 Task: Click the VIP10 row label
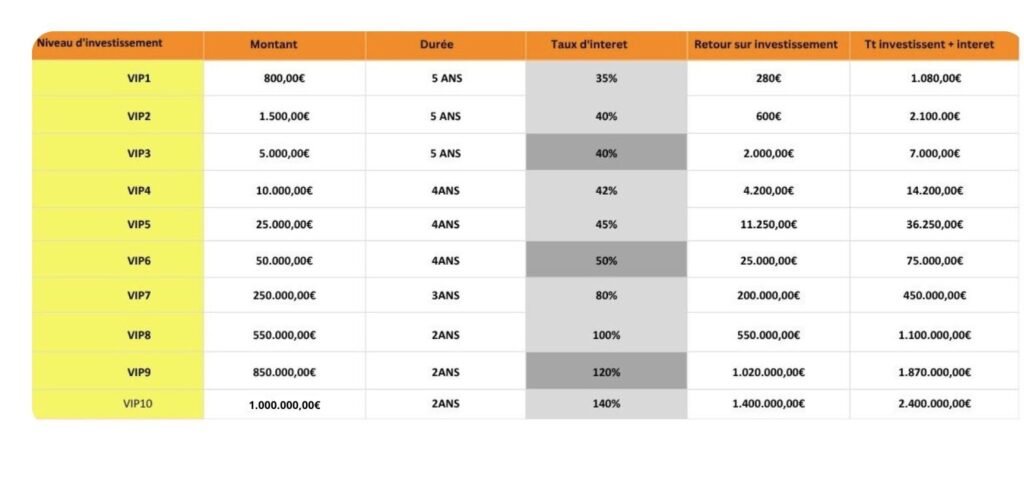[x=139, y=404]
